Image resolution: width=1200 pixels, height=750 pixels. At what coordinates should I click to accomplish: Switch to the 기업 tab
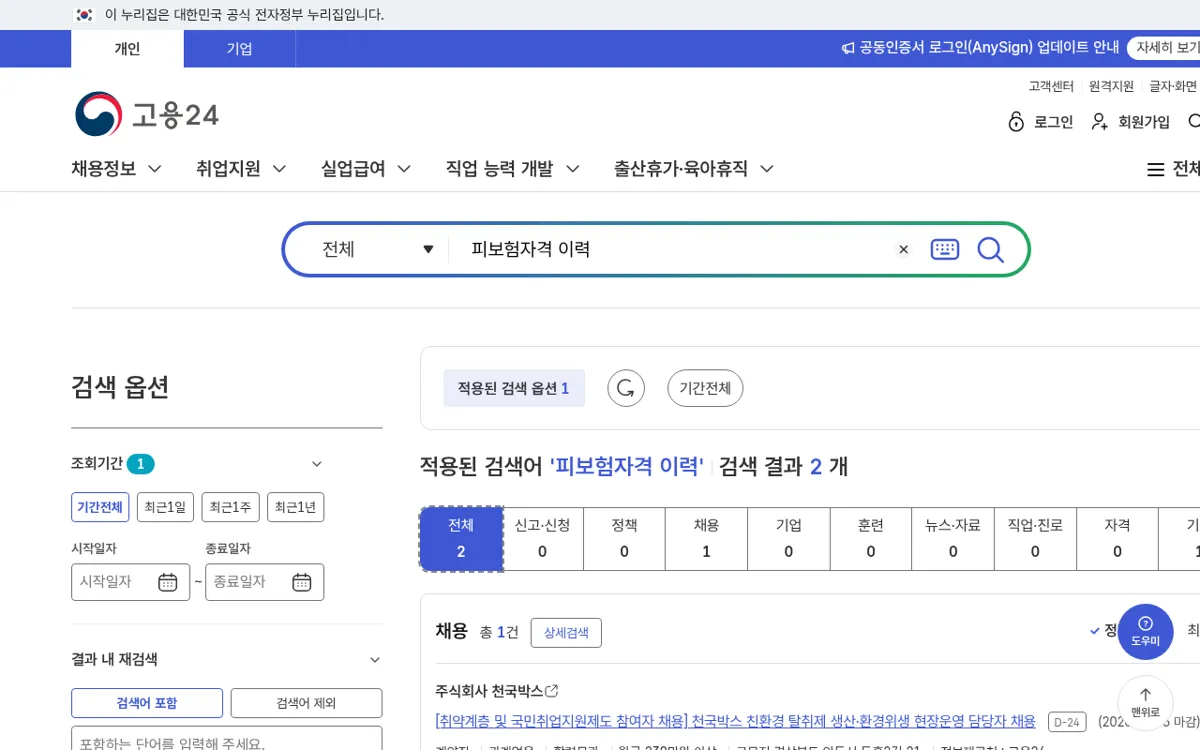(239, 49)
